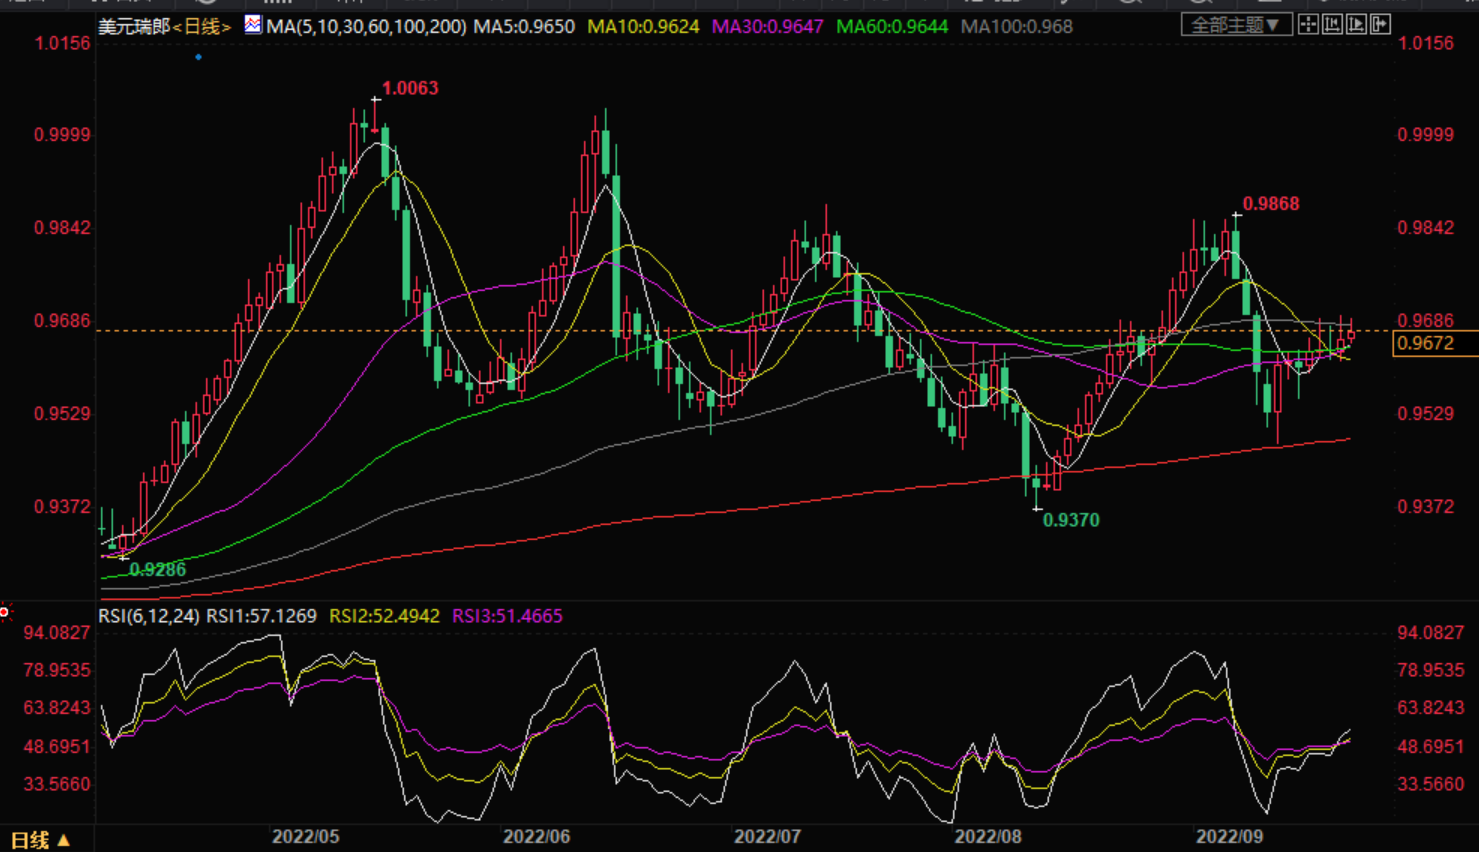The width and height of the screenshot is (1479, 852).
Task: Expand the 日线 period selector
Action: point(40,840)
